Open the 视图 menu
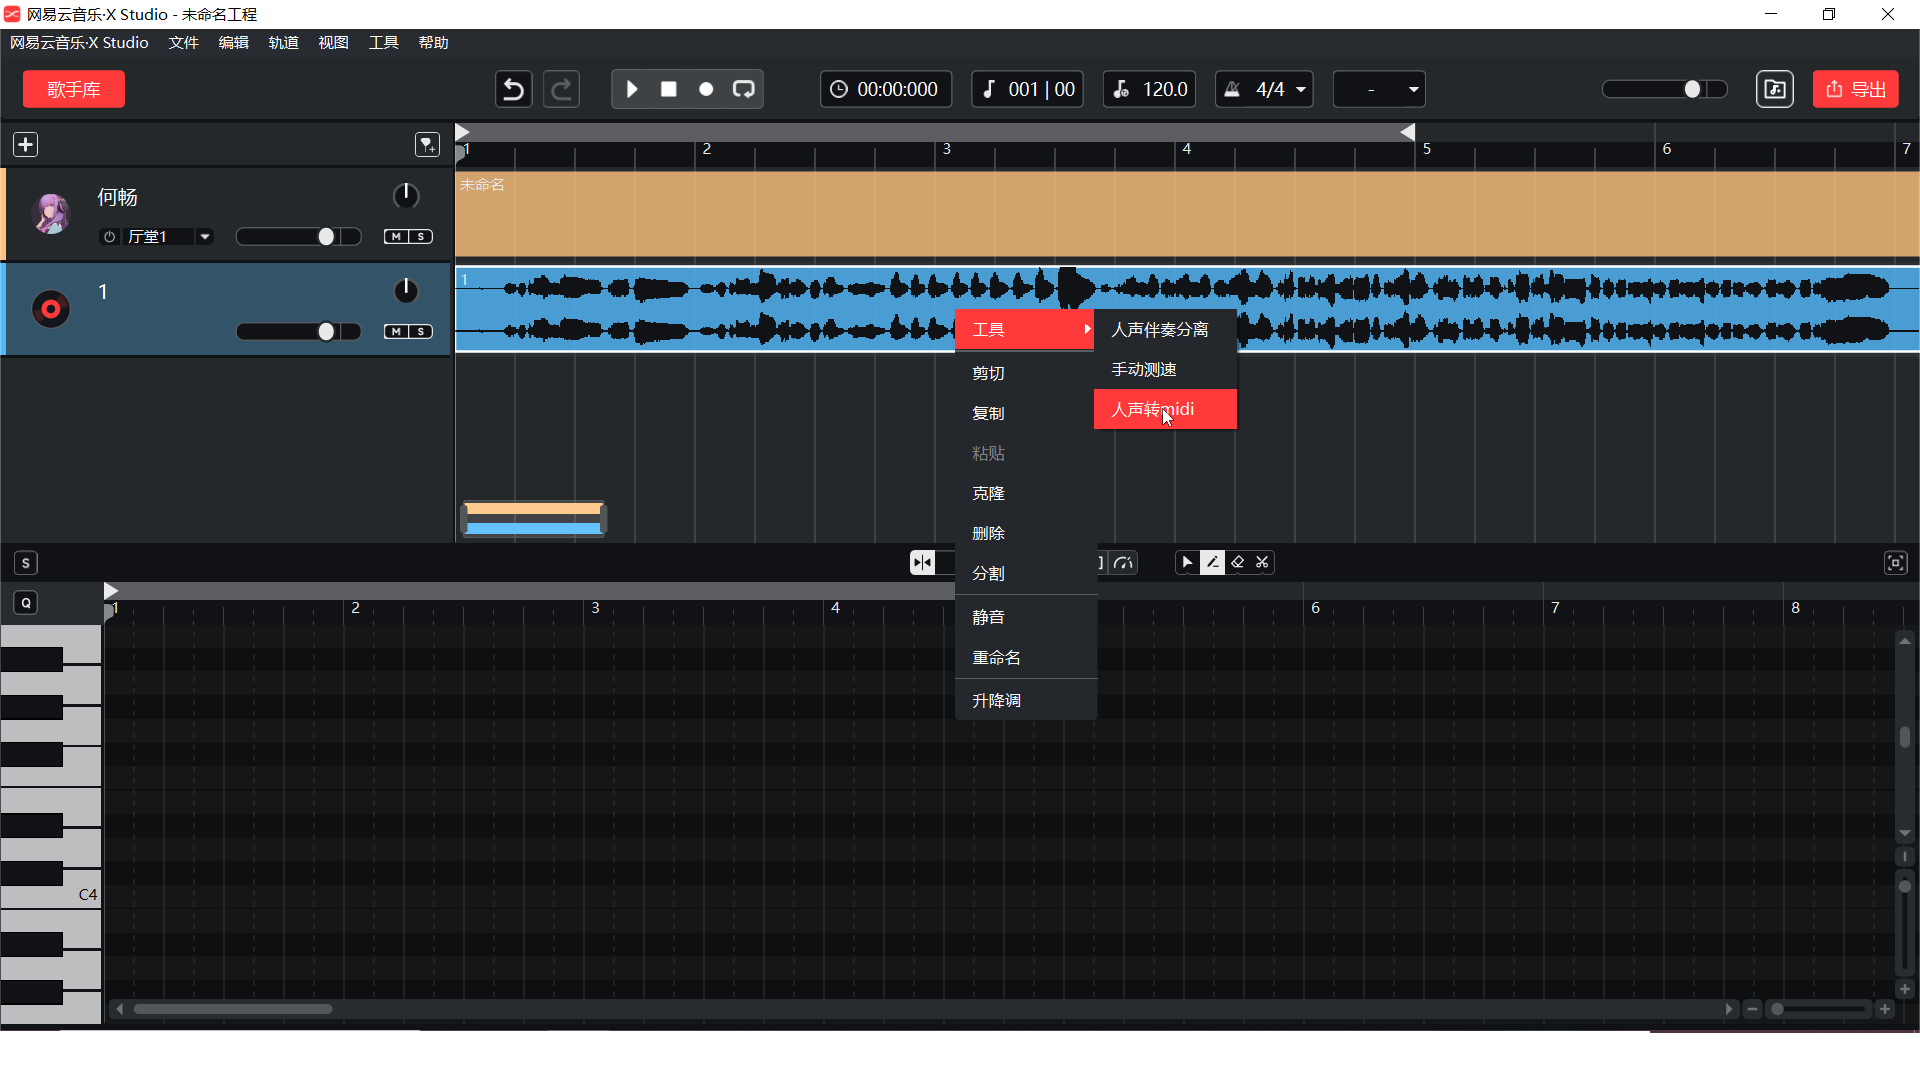Viewport: 1920px width, 1080px height. coord(333,43)
